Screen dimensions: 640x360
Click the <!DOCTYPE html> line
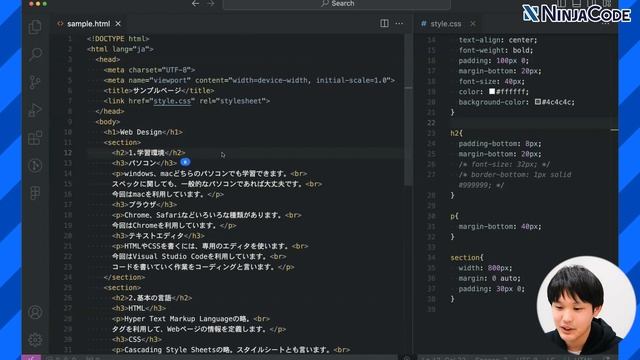pos(118,39)
